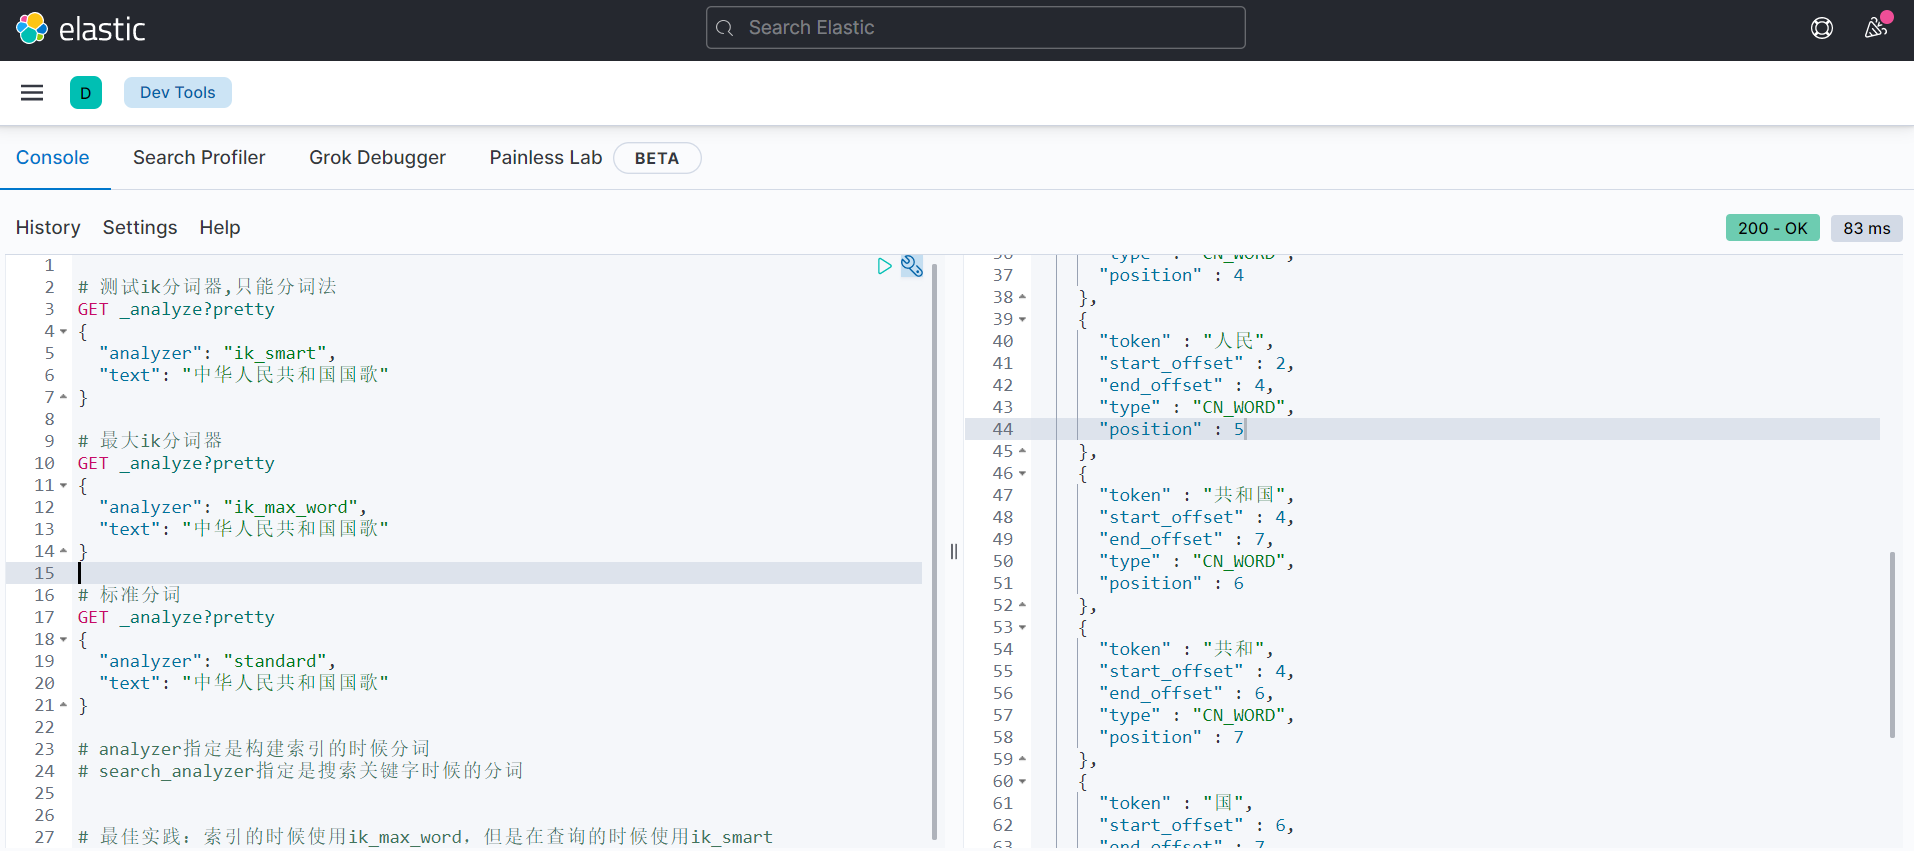Click the BETA badge
The width and height of the screenshot is (1914, 851).
[x=657, y=158]
